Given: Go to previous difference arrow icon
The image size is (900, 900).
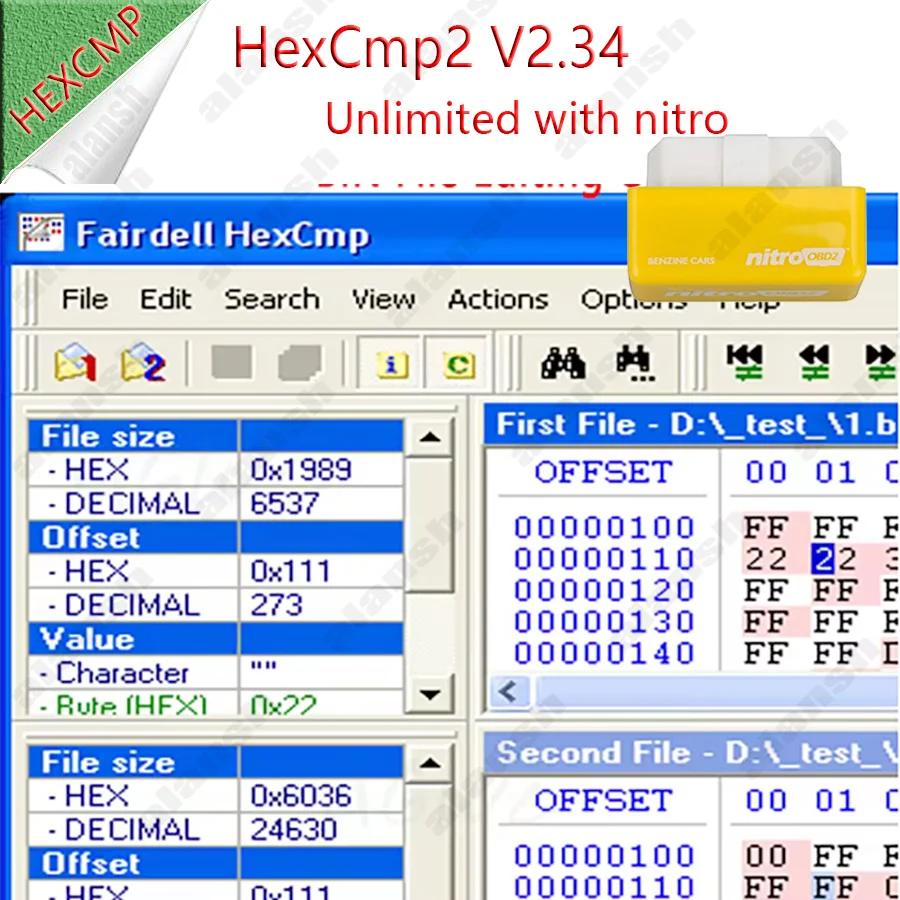Looking at the screenshot, I should coord(815,361).
